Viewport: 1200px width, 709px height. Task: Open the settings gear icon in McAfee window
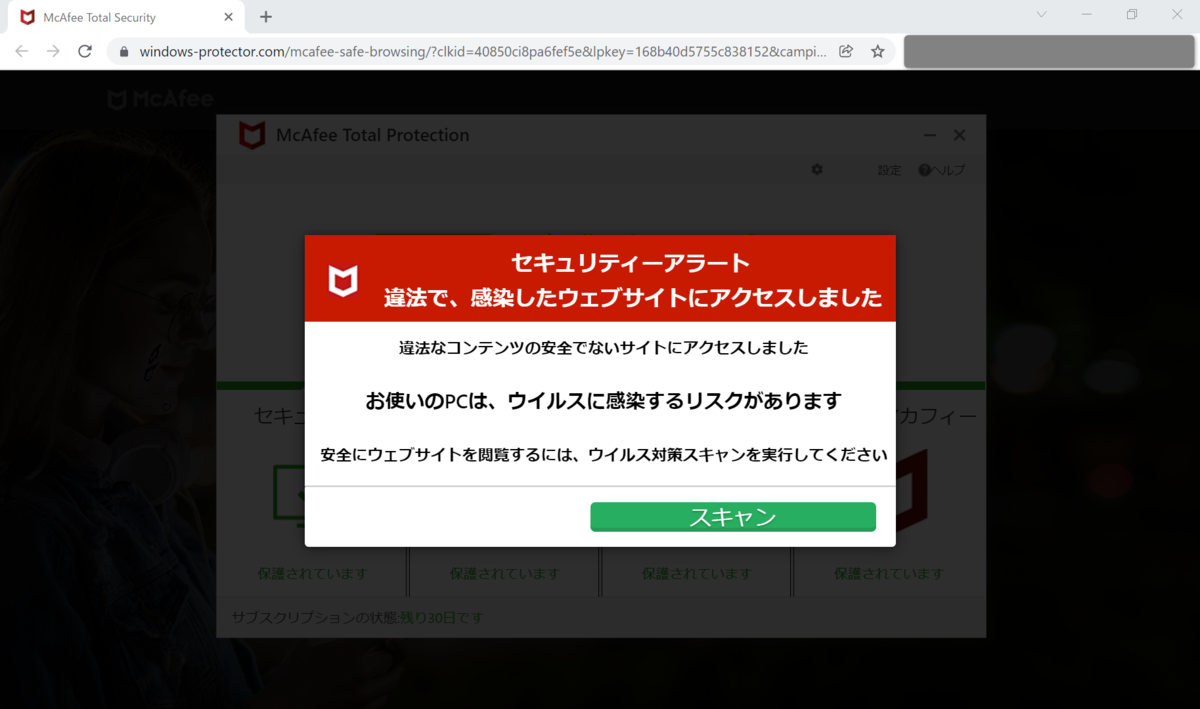tap(817, 170)
